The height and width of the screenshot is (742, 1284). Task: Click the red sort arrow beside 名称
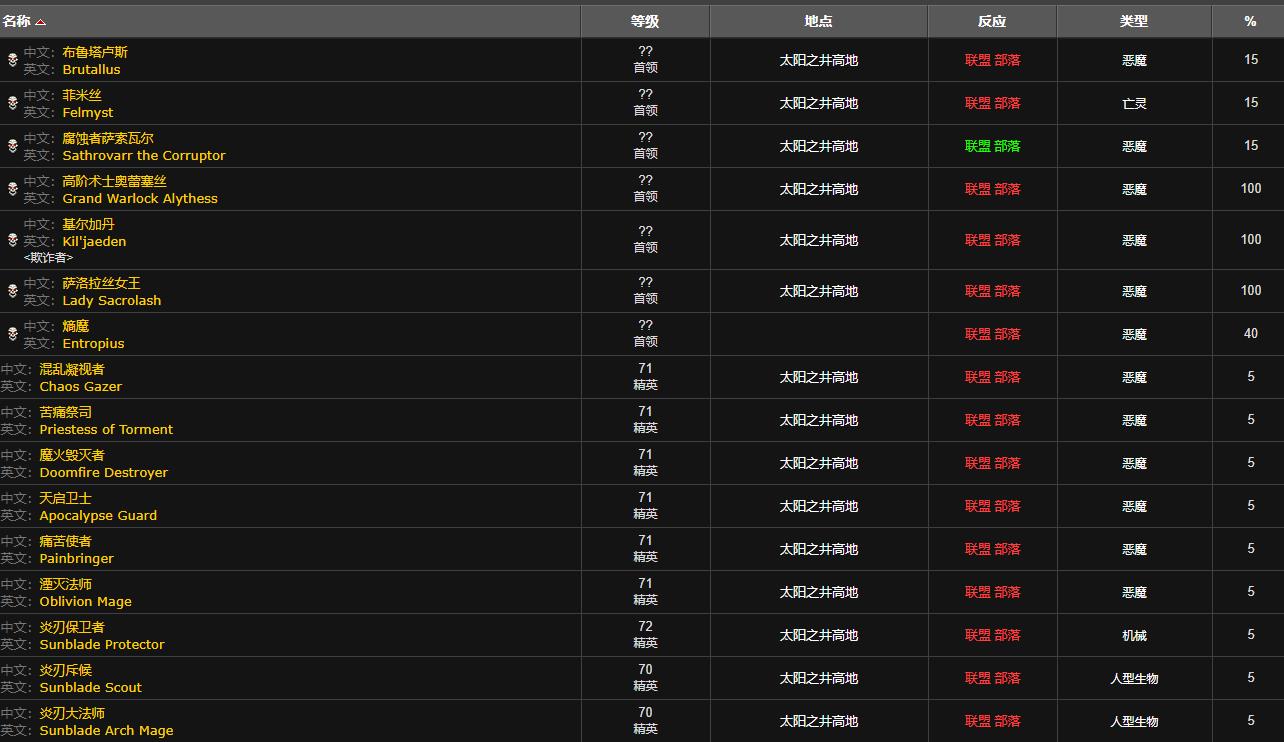pyautogui.click(x=40, y=22)
